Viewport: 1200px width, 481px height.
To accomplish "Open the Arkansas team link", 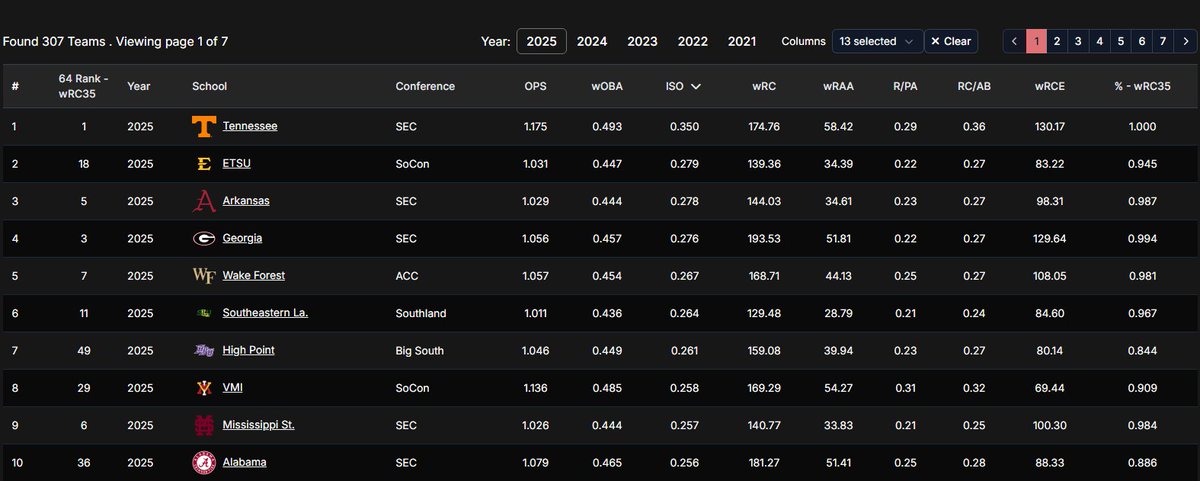I will click(x=246, y=201).
